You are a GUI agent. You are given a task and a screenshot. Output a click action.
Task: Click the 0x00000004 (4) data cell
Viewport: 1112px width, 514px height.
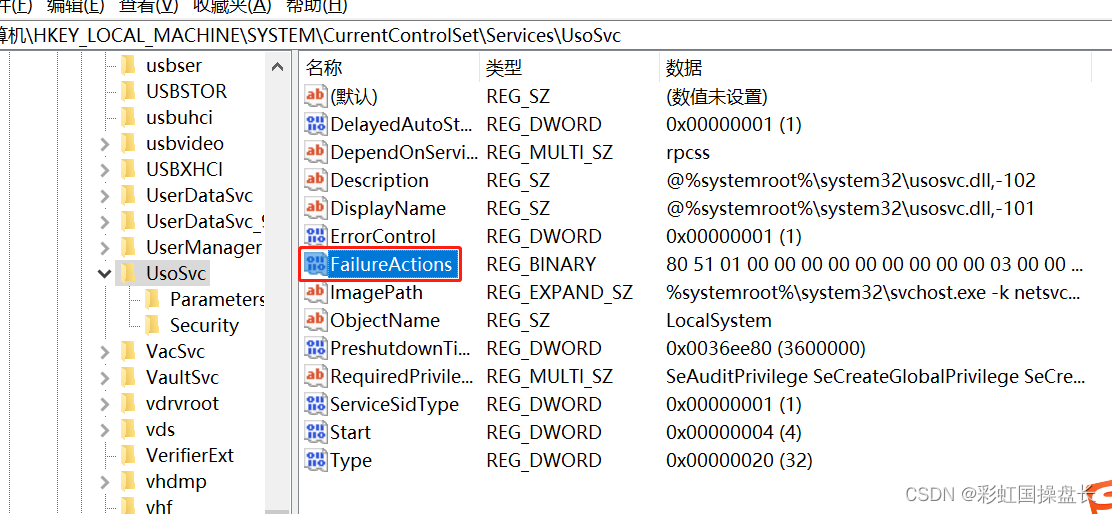(734, 432)
